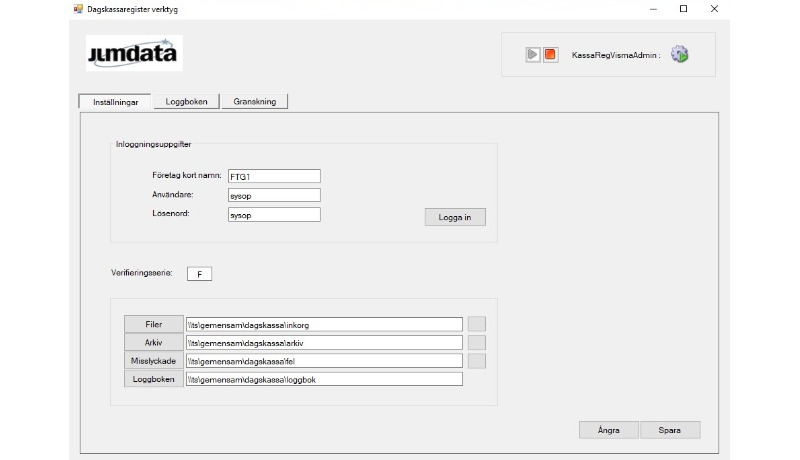Click the Företag kort namn input field
The width and height of the screenshot is (800, 460).
[274, 176]
